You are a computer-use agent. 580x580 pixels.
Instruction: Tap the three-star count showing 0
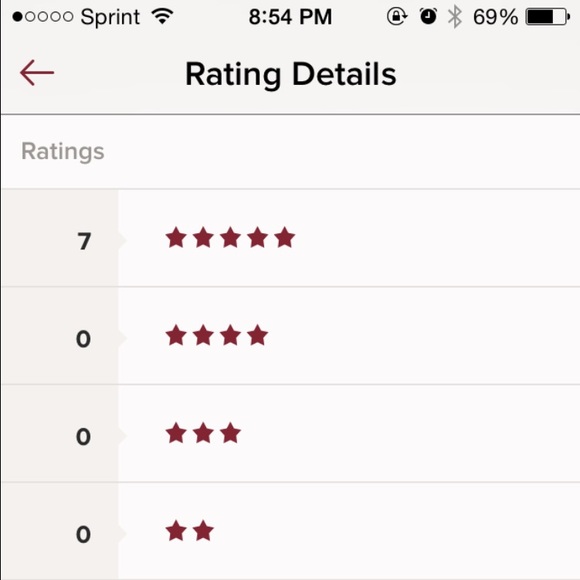tap(83, 436)
